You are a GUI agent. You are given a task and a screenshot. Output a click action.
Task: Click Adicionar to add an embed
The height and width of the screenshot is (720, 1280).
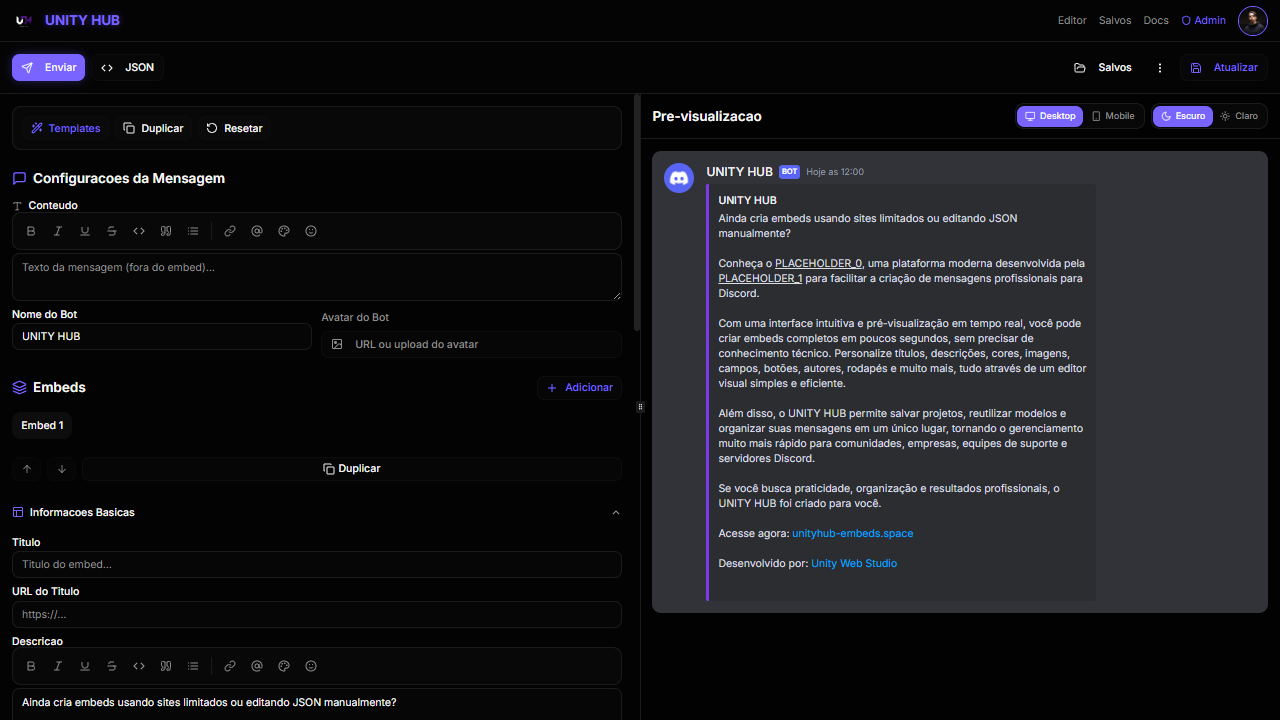pos(579,388)
